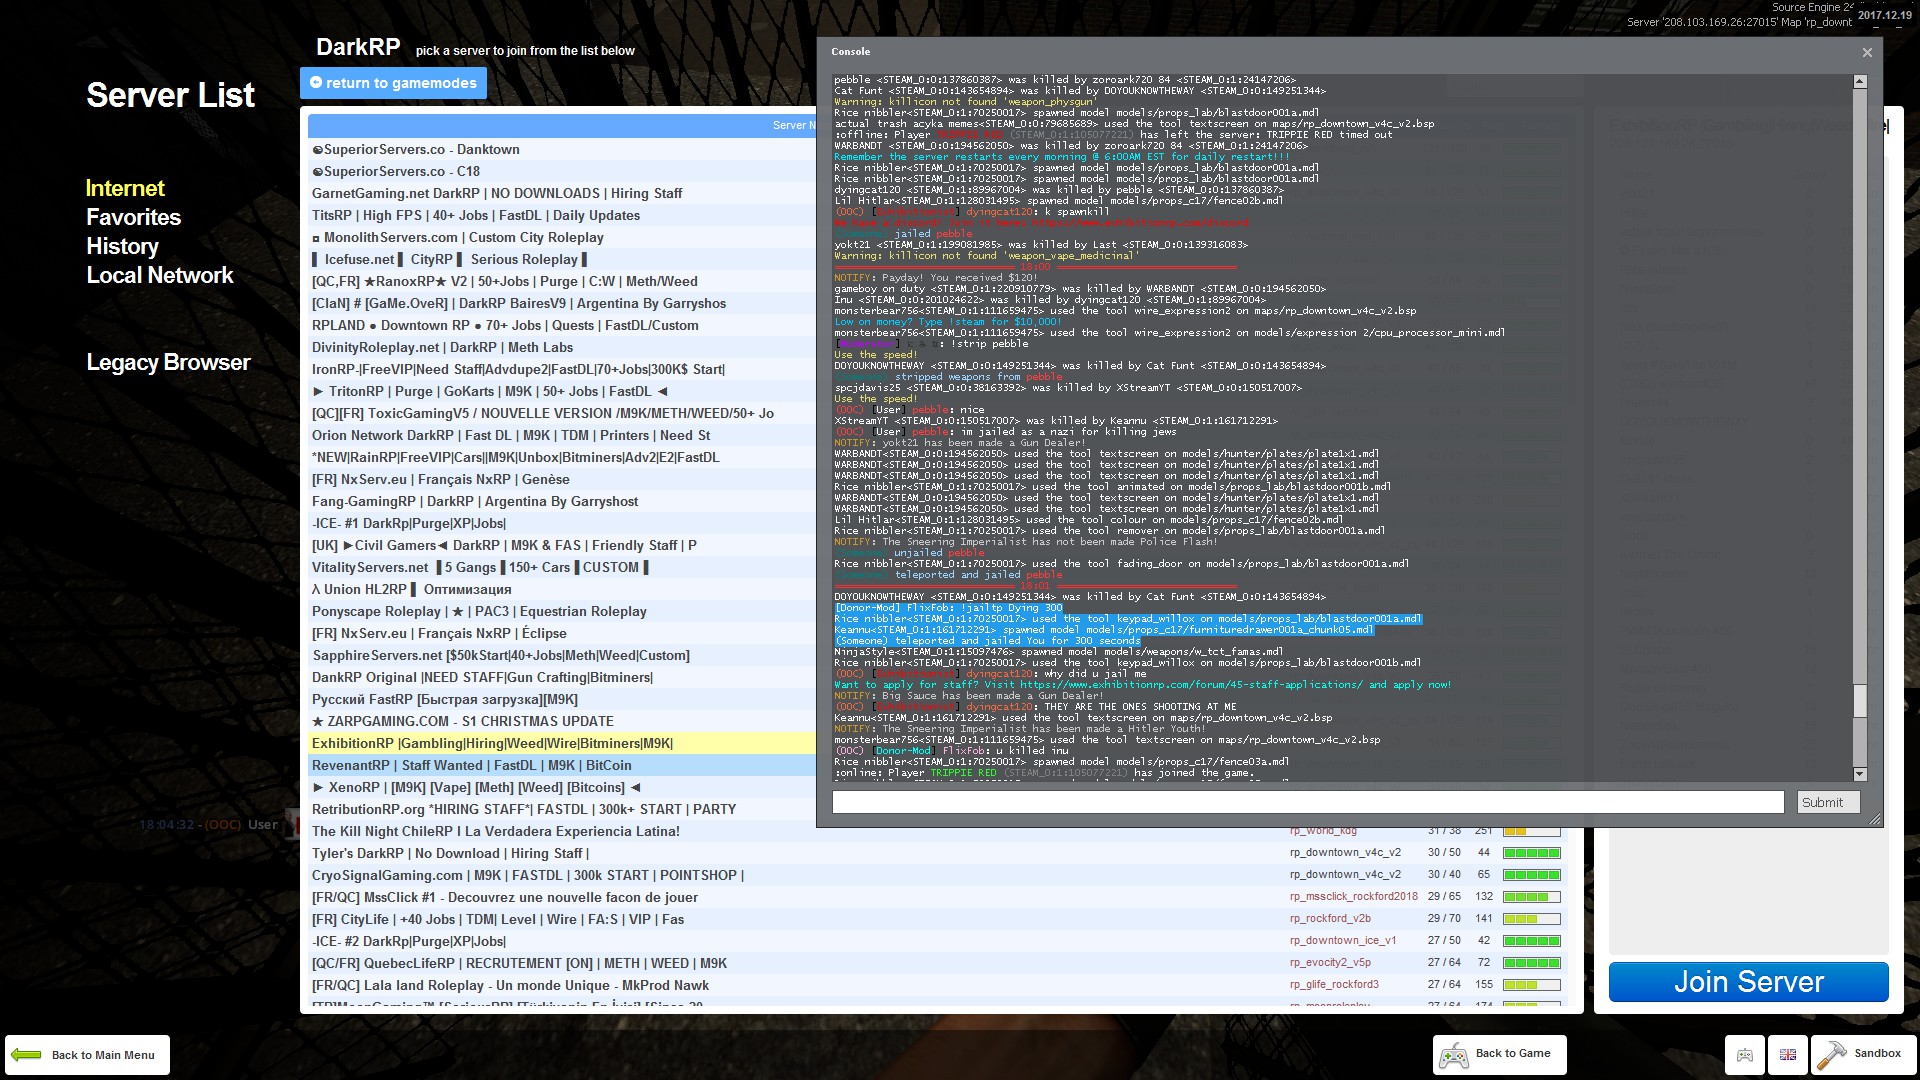Select highlighted ExhibitionRP server row
1920x1080 pixels.
pos(562,743)
